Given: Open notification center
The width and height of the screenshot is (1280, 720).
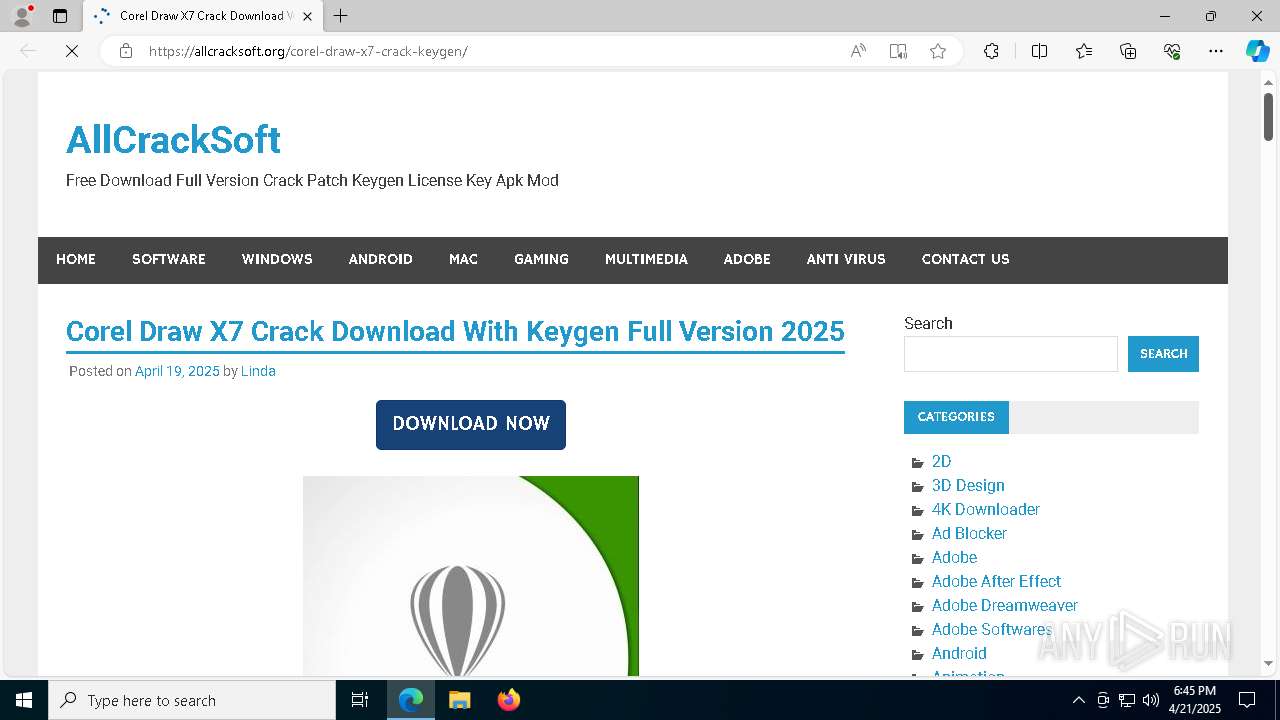Looking at the screenshot, I should [x=1247, y=700].
